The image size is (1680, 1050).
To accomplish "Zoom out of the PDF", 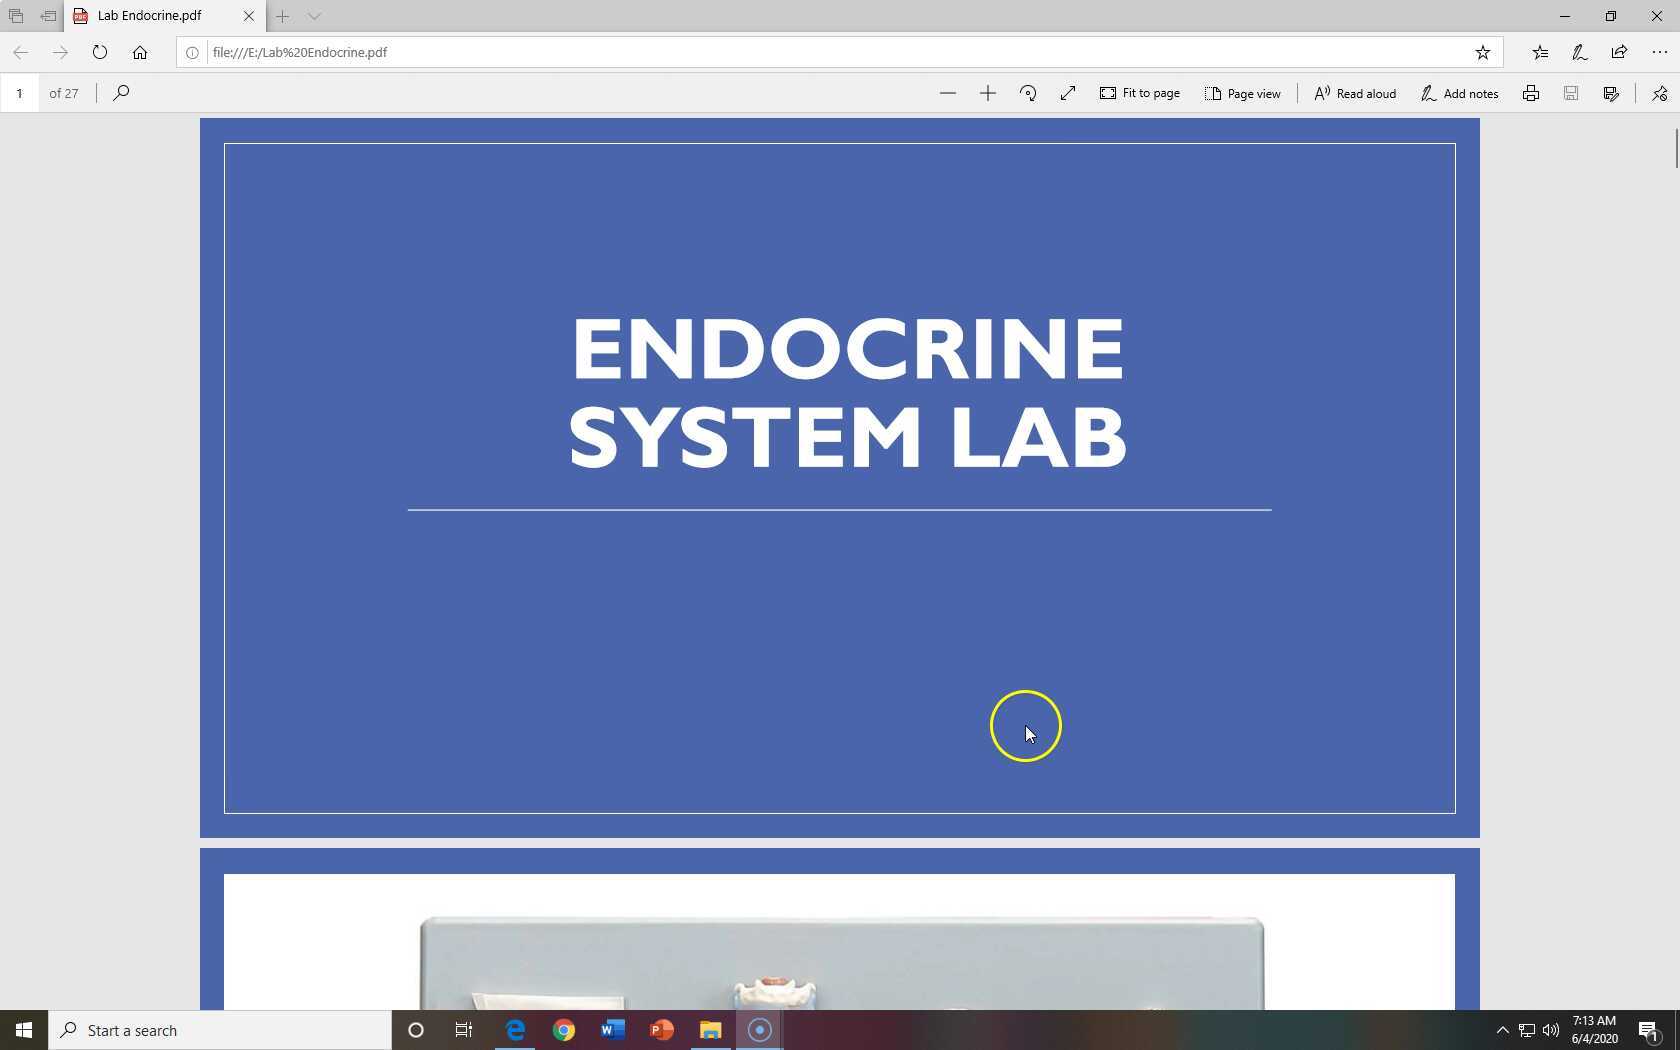I will tap(947, 93).
